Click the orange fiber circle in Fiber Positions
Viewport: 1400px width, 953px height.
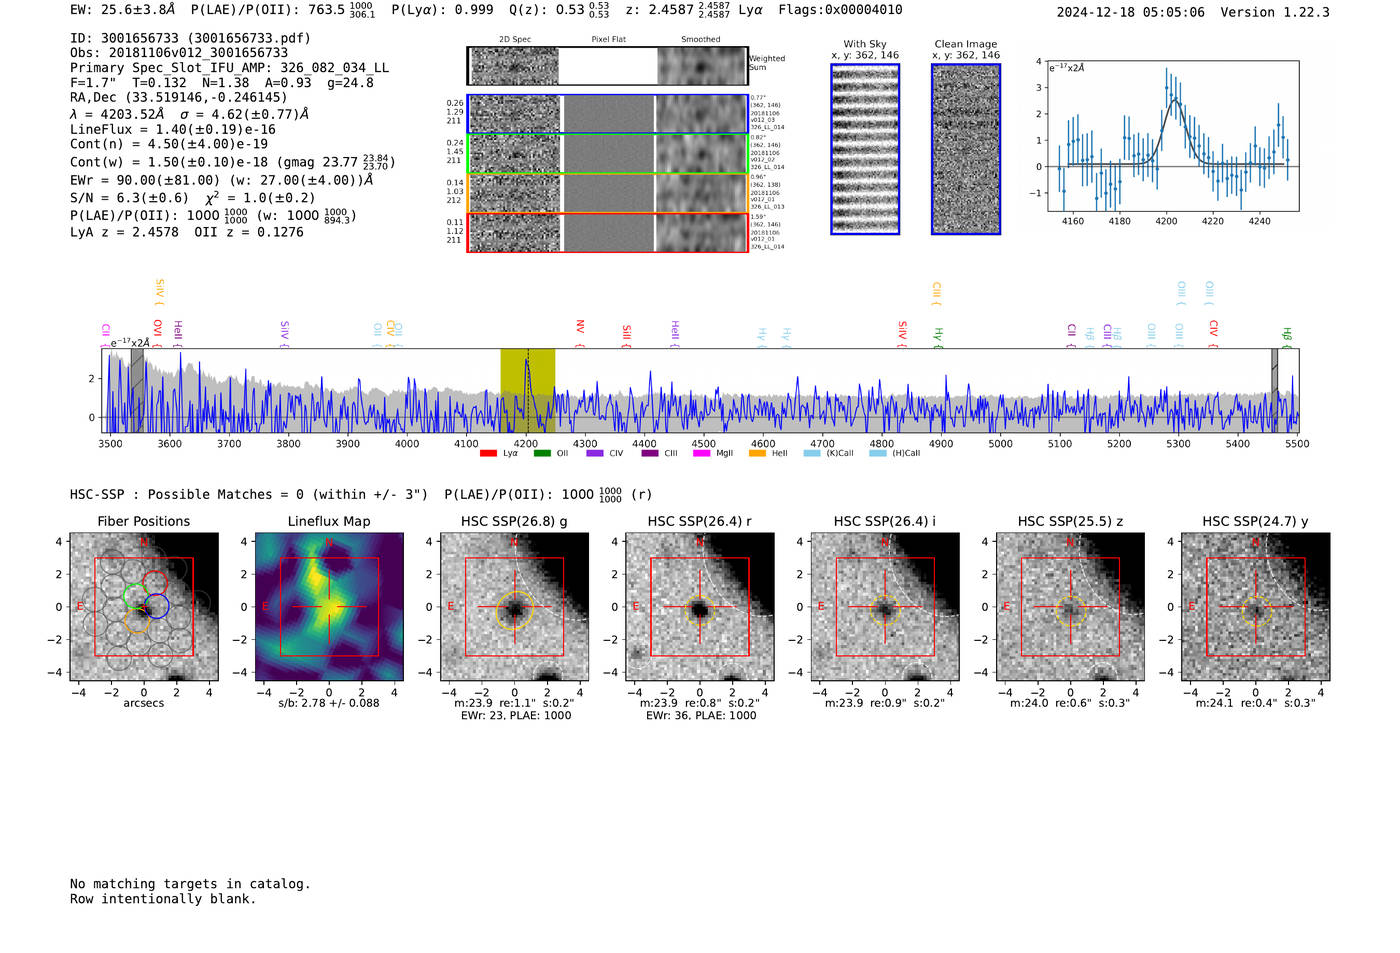137,619
